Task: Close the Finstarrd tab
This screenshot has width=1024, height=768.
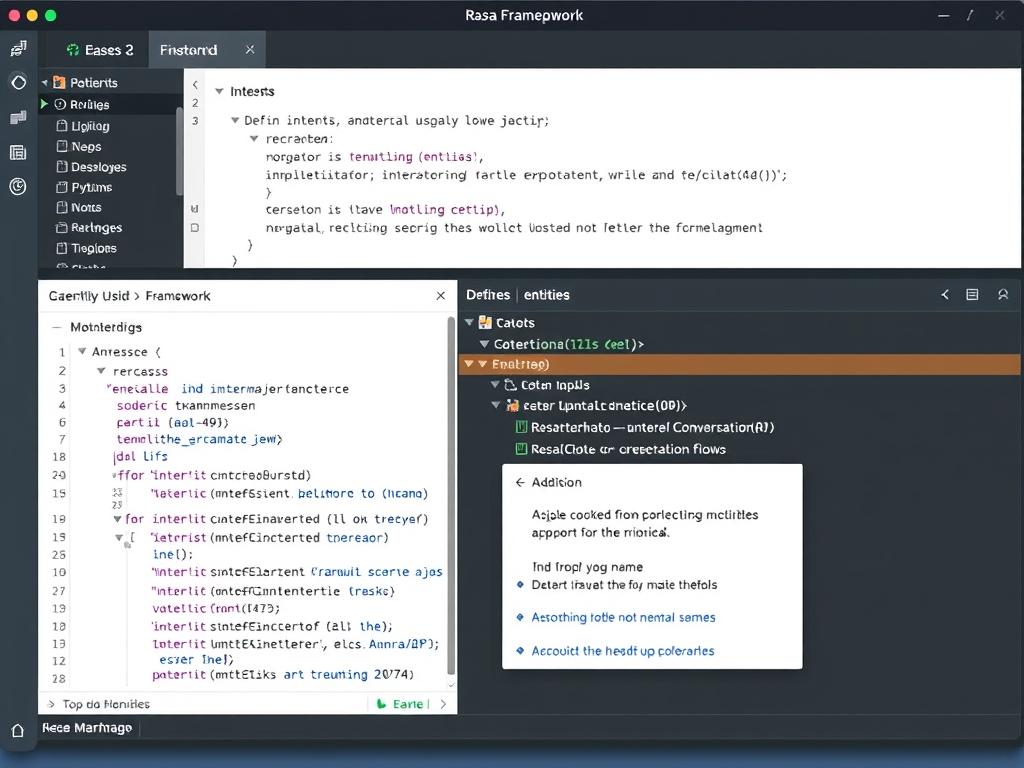Action: click(x=250, y=50)
